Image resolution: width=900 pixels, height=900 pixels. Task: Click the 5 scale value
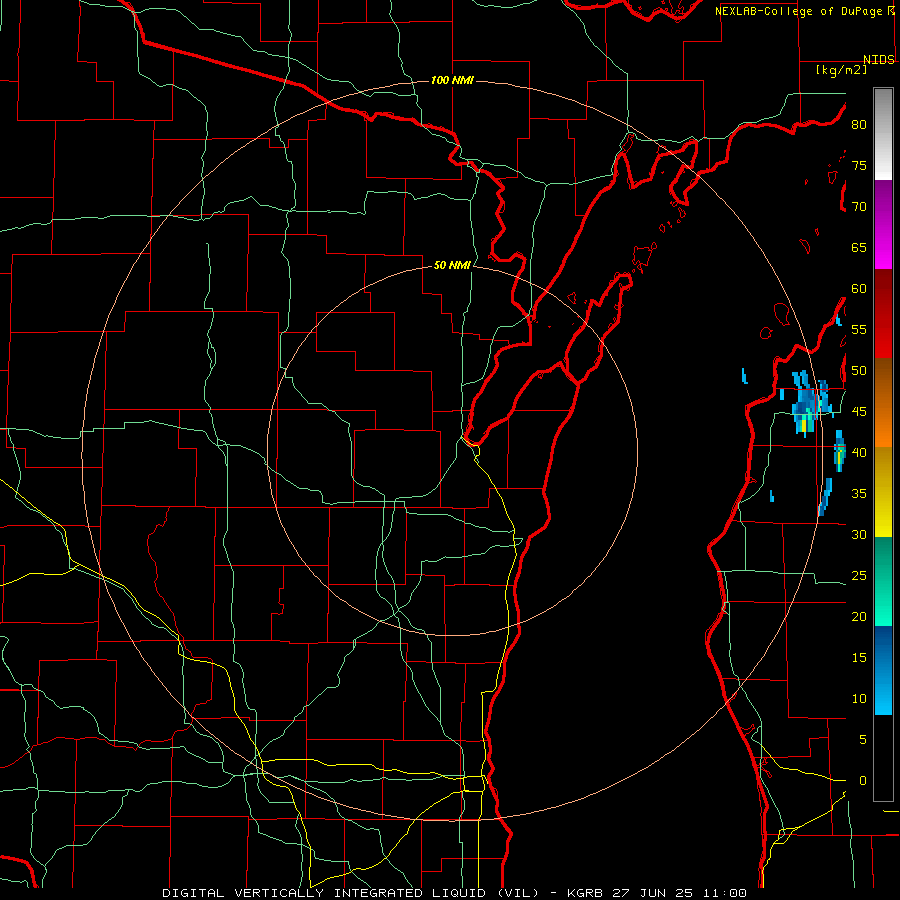[863, 740]
